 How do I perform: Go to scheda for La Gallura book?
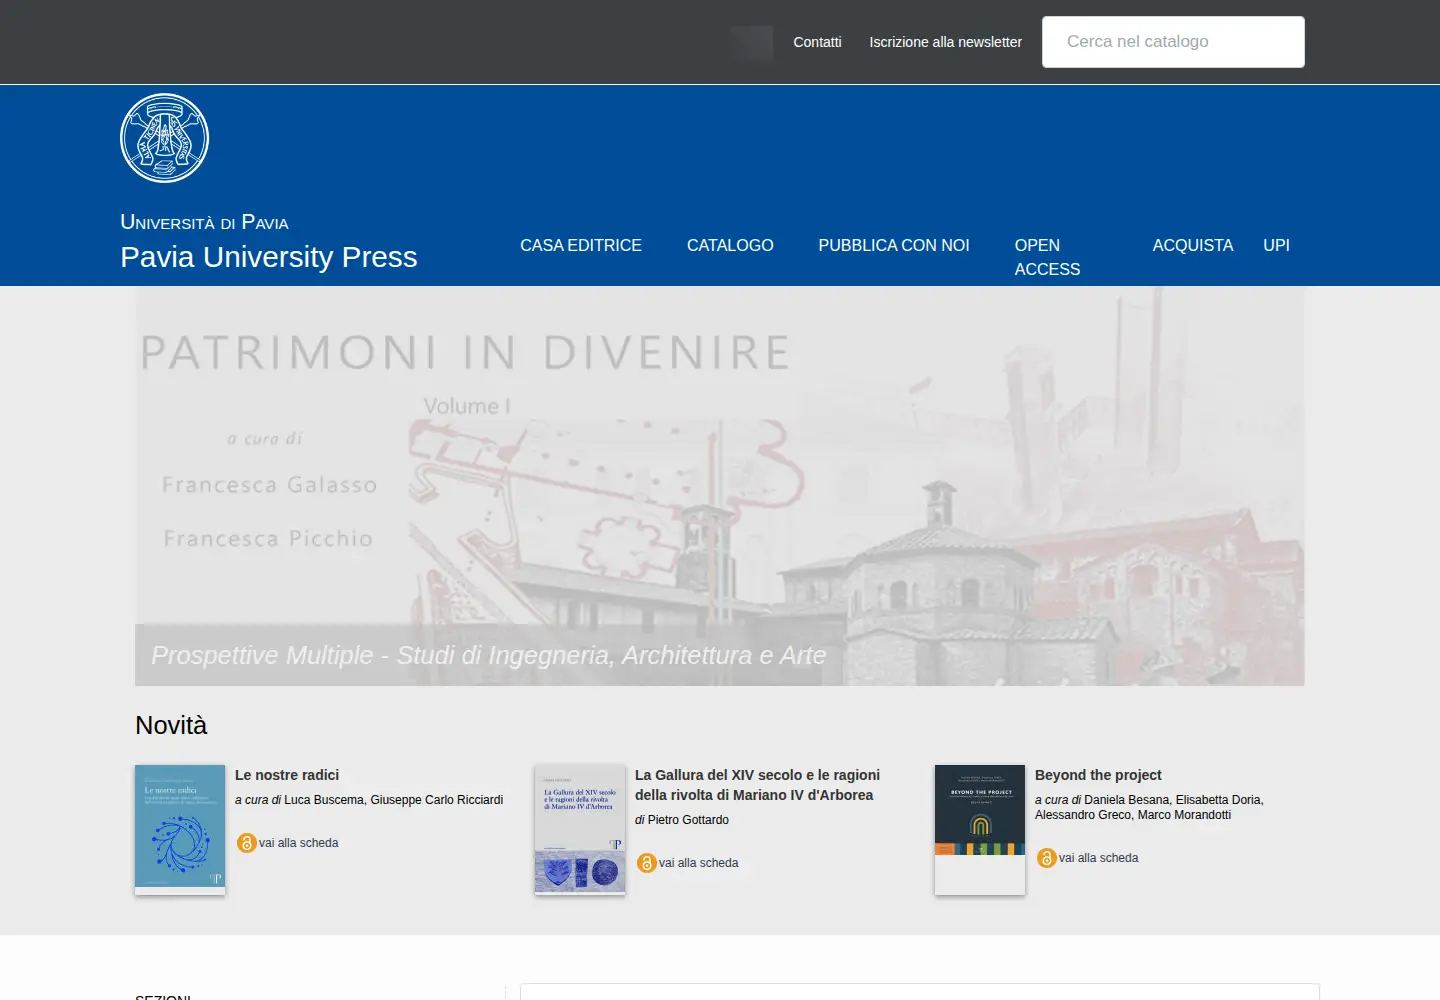698,863
